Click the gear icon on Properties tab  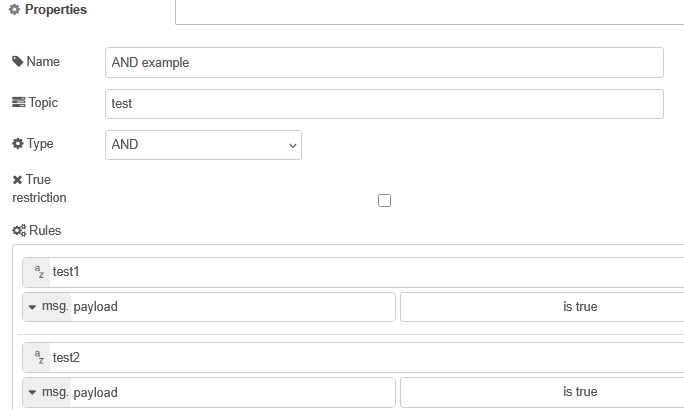click(x=14, y=10)
